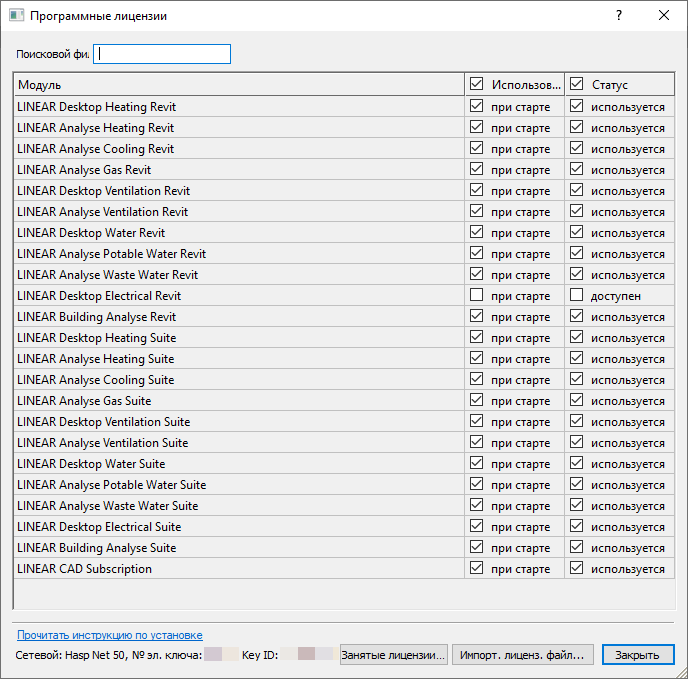Toggle status checkbox for LINEAR Analyse Waste Water Revit
The image size is (688, 679).
[576, 274]
